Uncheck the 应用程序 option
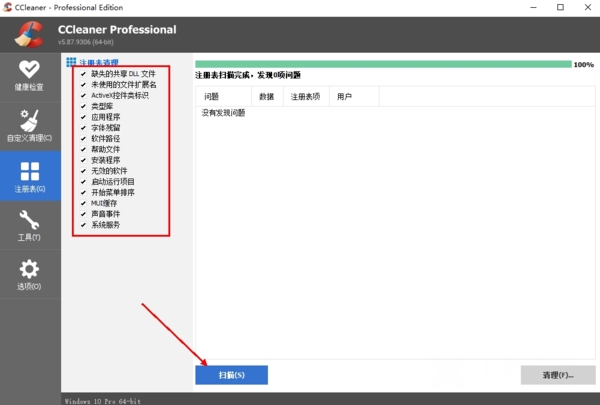Image resolution: width=600 pixels, height=405 pixels. coord(83,117)
